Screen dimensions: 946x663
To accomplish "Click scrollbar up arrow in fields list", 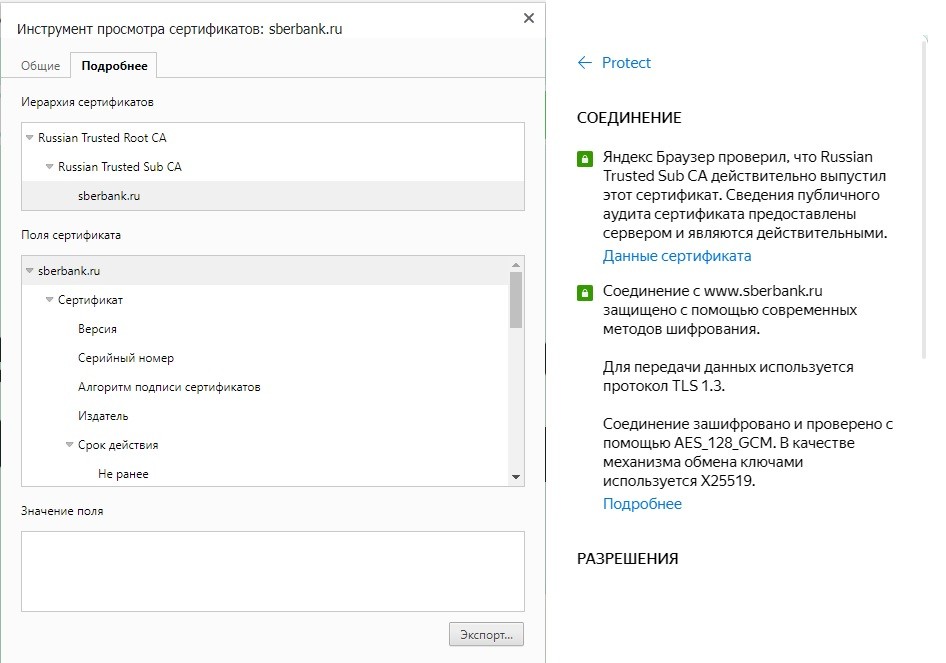I will tap(516, 264).
